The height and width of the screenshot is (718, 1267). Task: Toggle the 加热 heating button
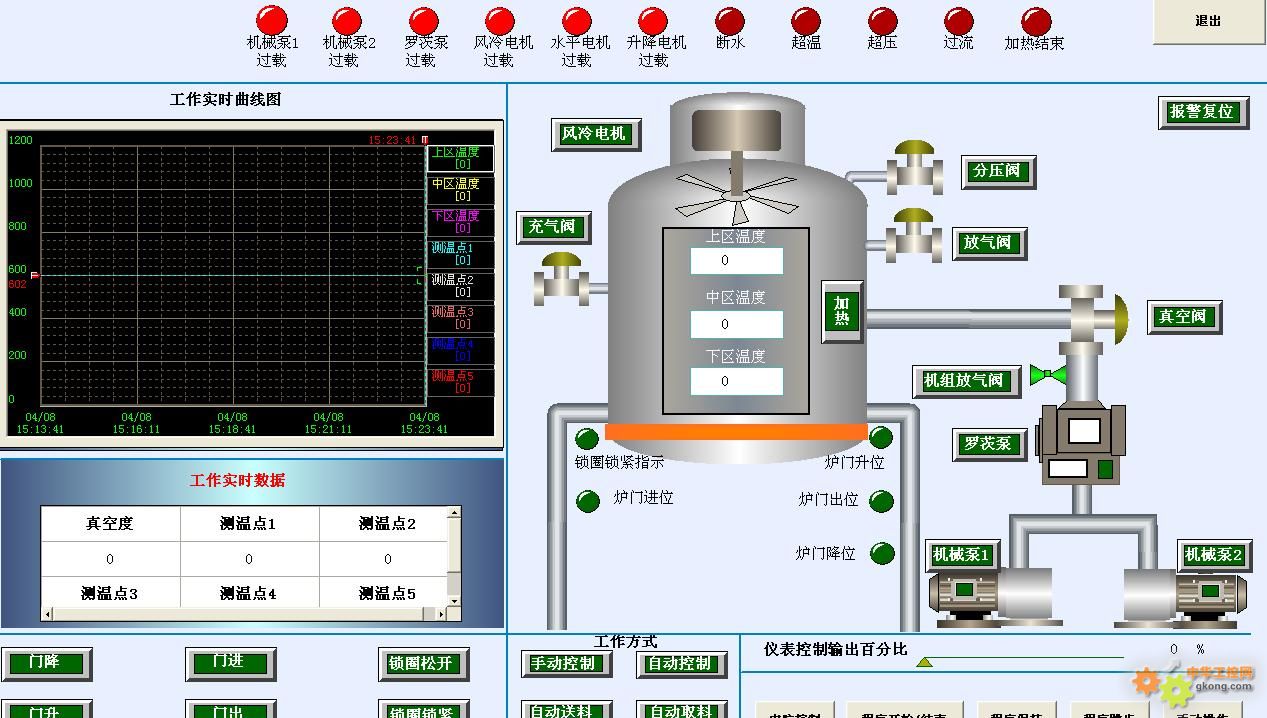[842, 311]
